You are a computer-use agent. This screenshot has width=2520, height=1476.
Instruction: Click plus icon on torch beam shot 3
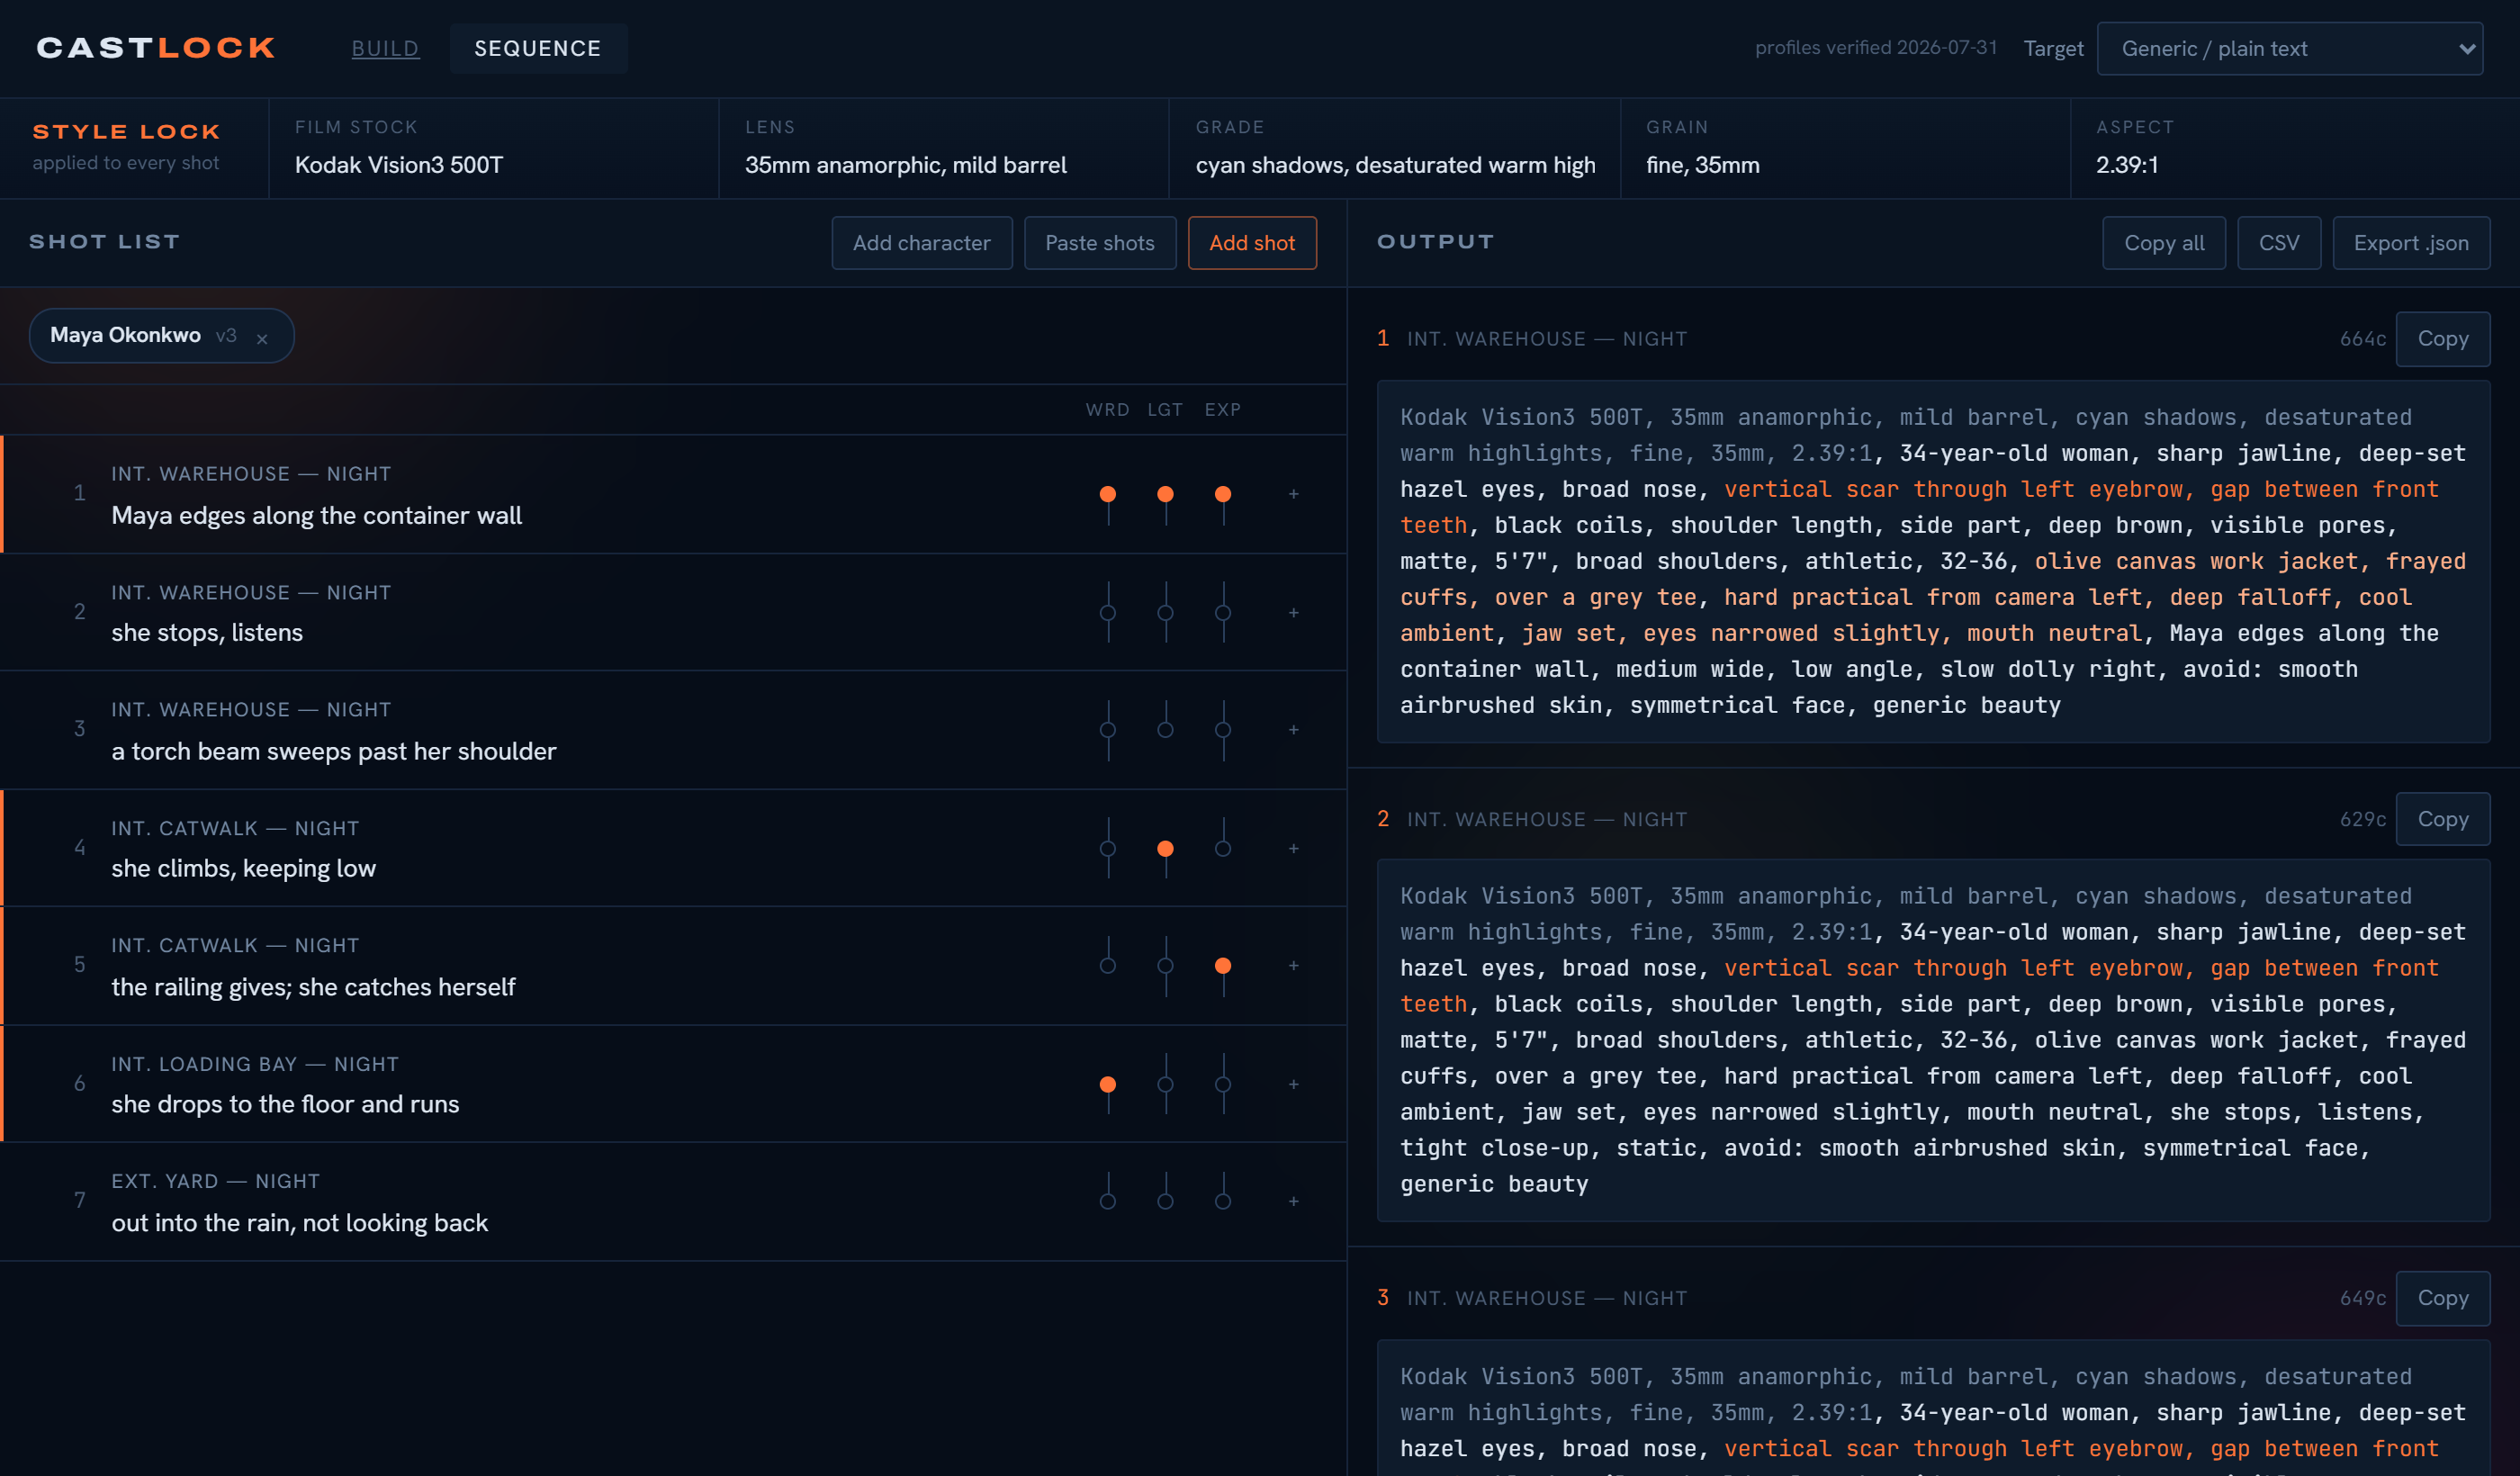[x=1293, y=730]
